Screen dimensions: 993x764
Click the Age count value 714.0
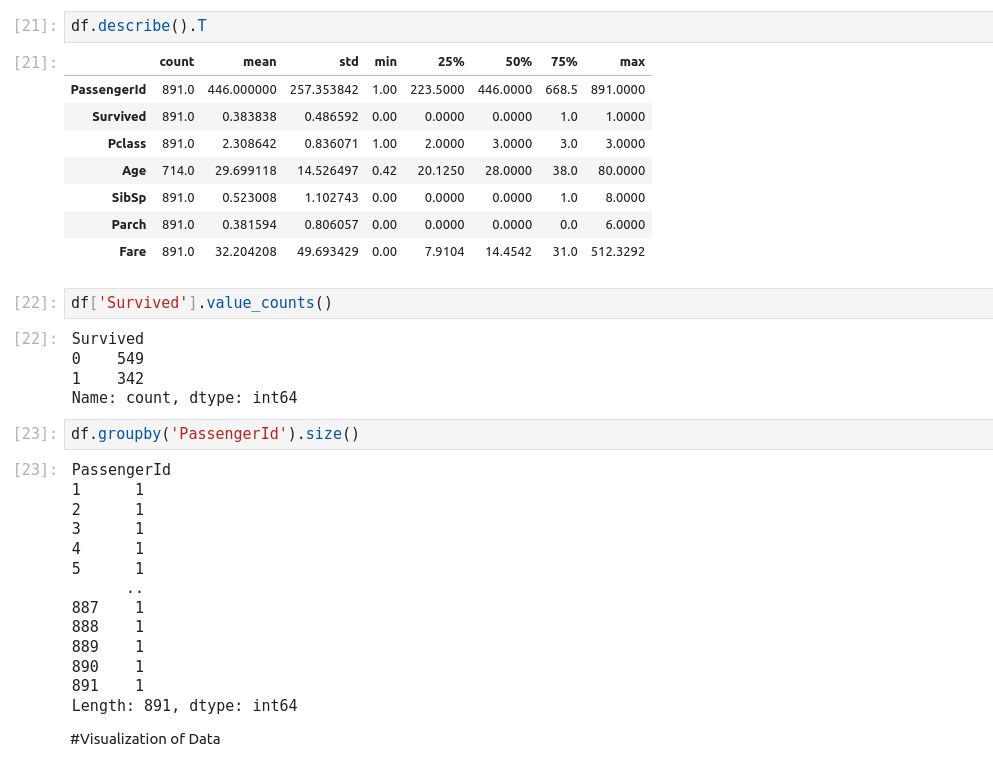(x=178, y=171)
